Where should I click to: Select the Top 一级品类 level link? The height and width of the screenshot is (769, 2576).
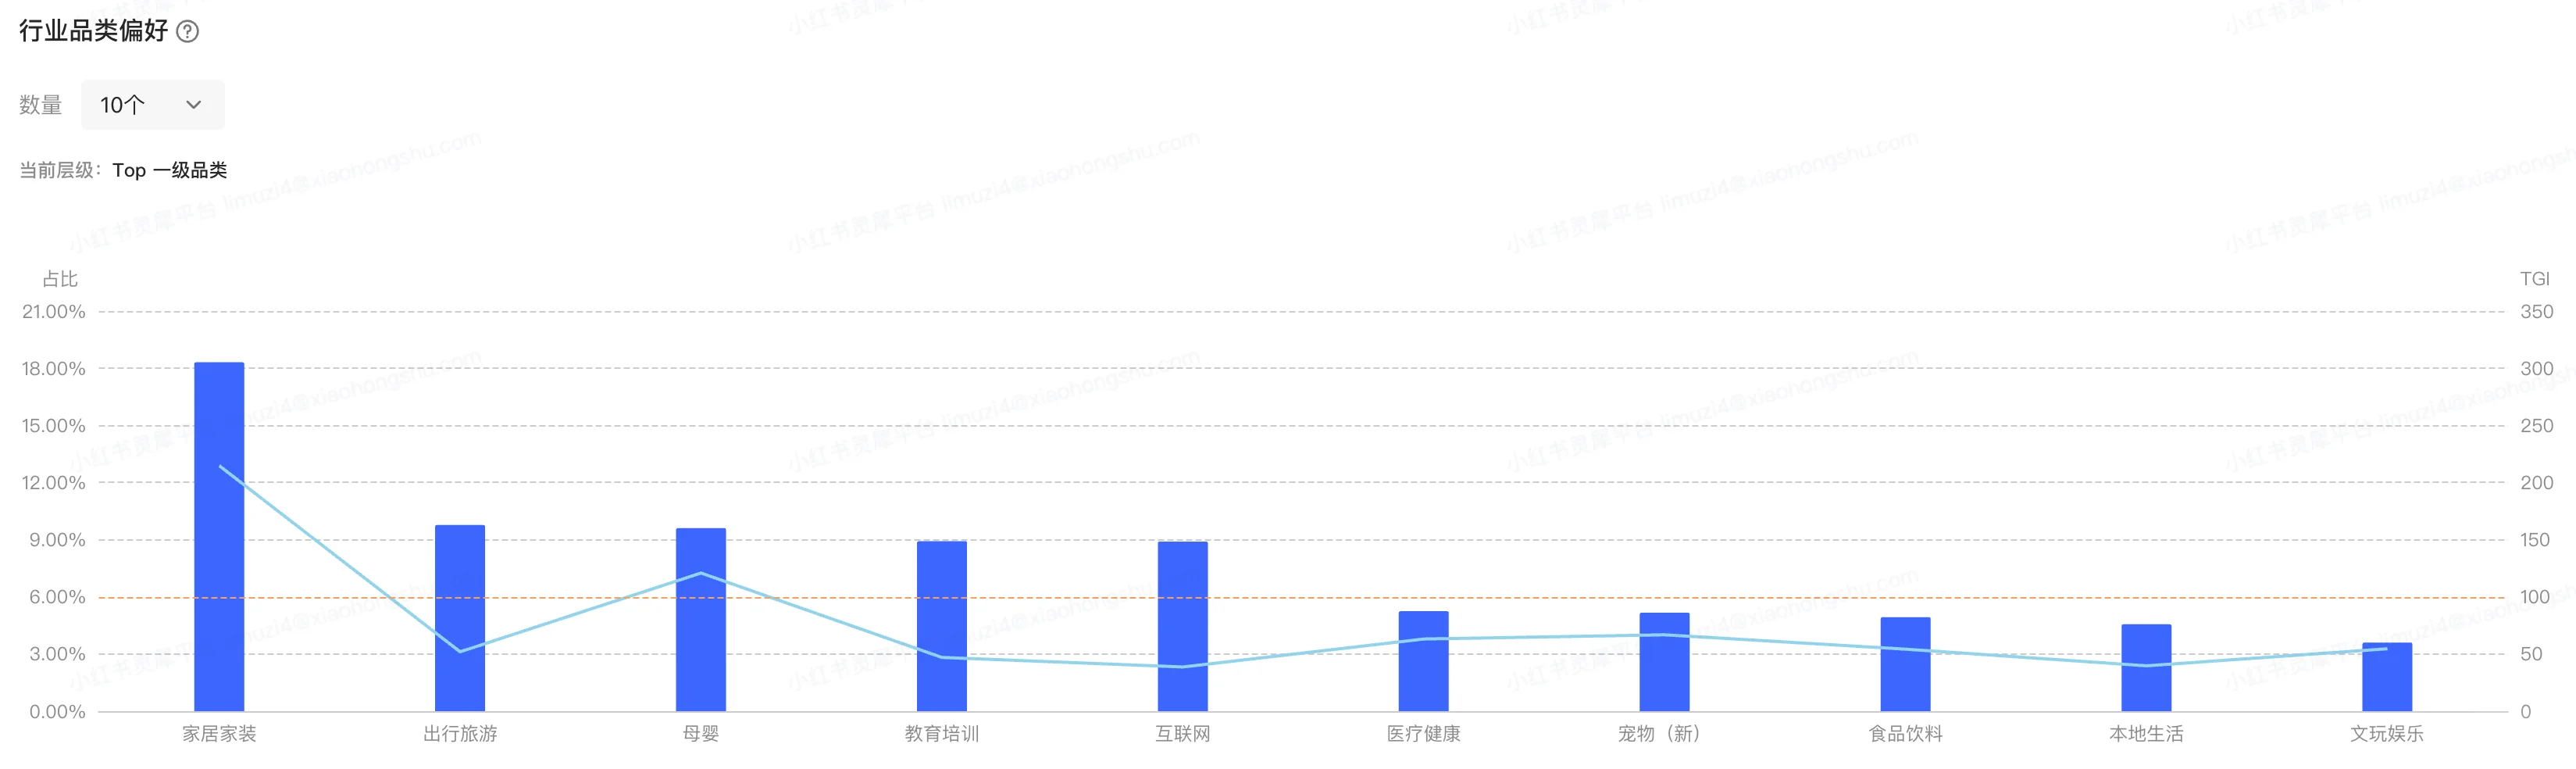coord(169,170)
